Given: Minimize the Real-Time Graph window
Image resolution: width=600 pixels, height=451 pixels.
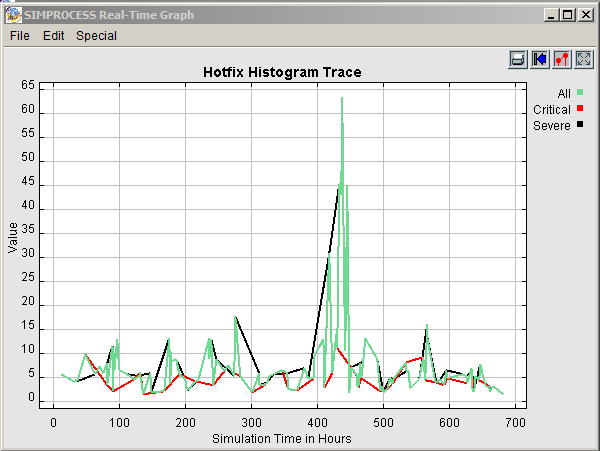Looking at the screenshot, I should click(551, 15).
